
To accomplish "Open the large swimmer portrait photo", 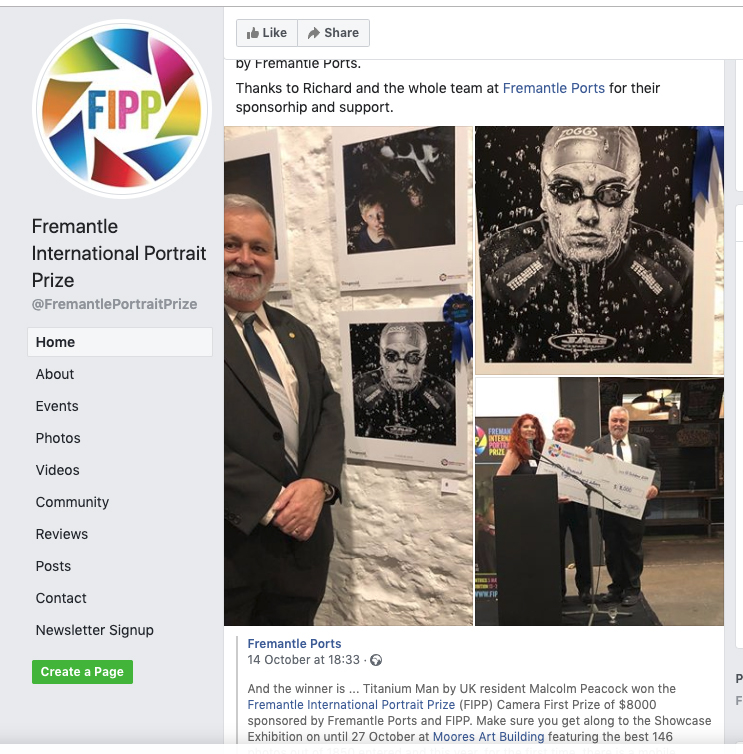I will click(599, 251).
